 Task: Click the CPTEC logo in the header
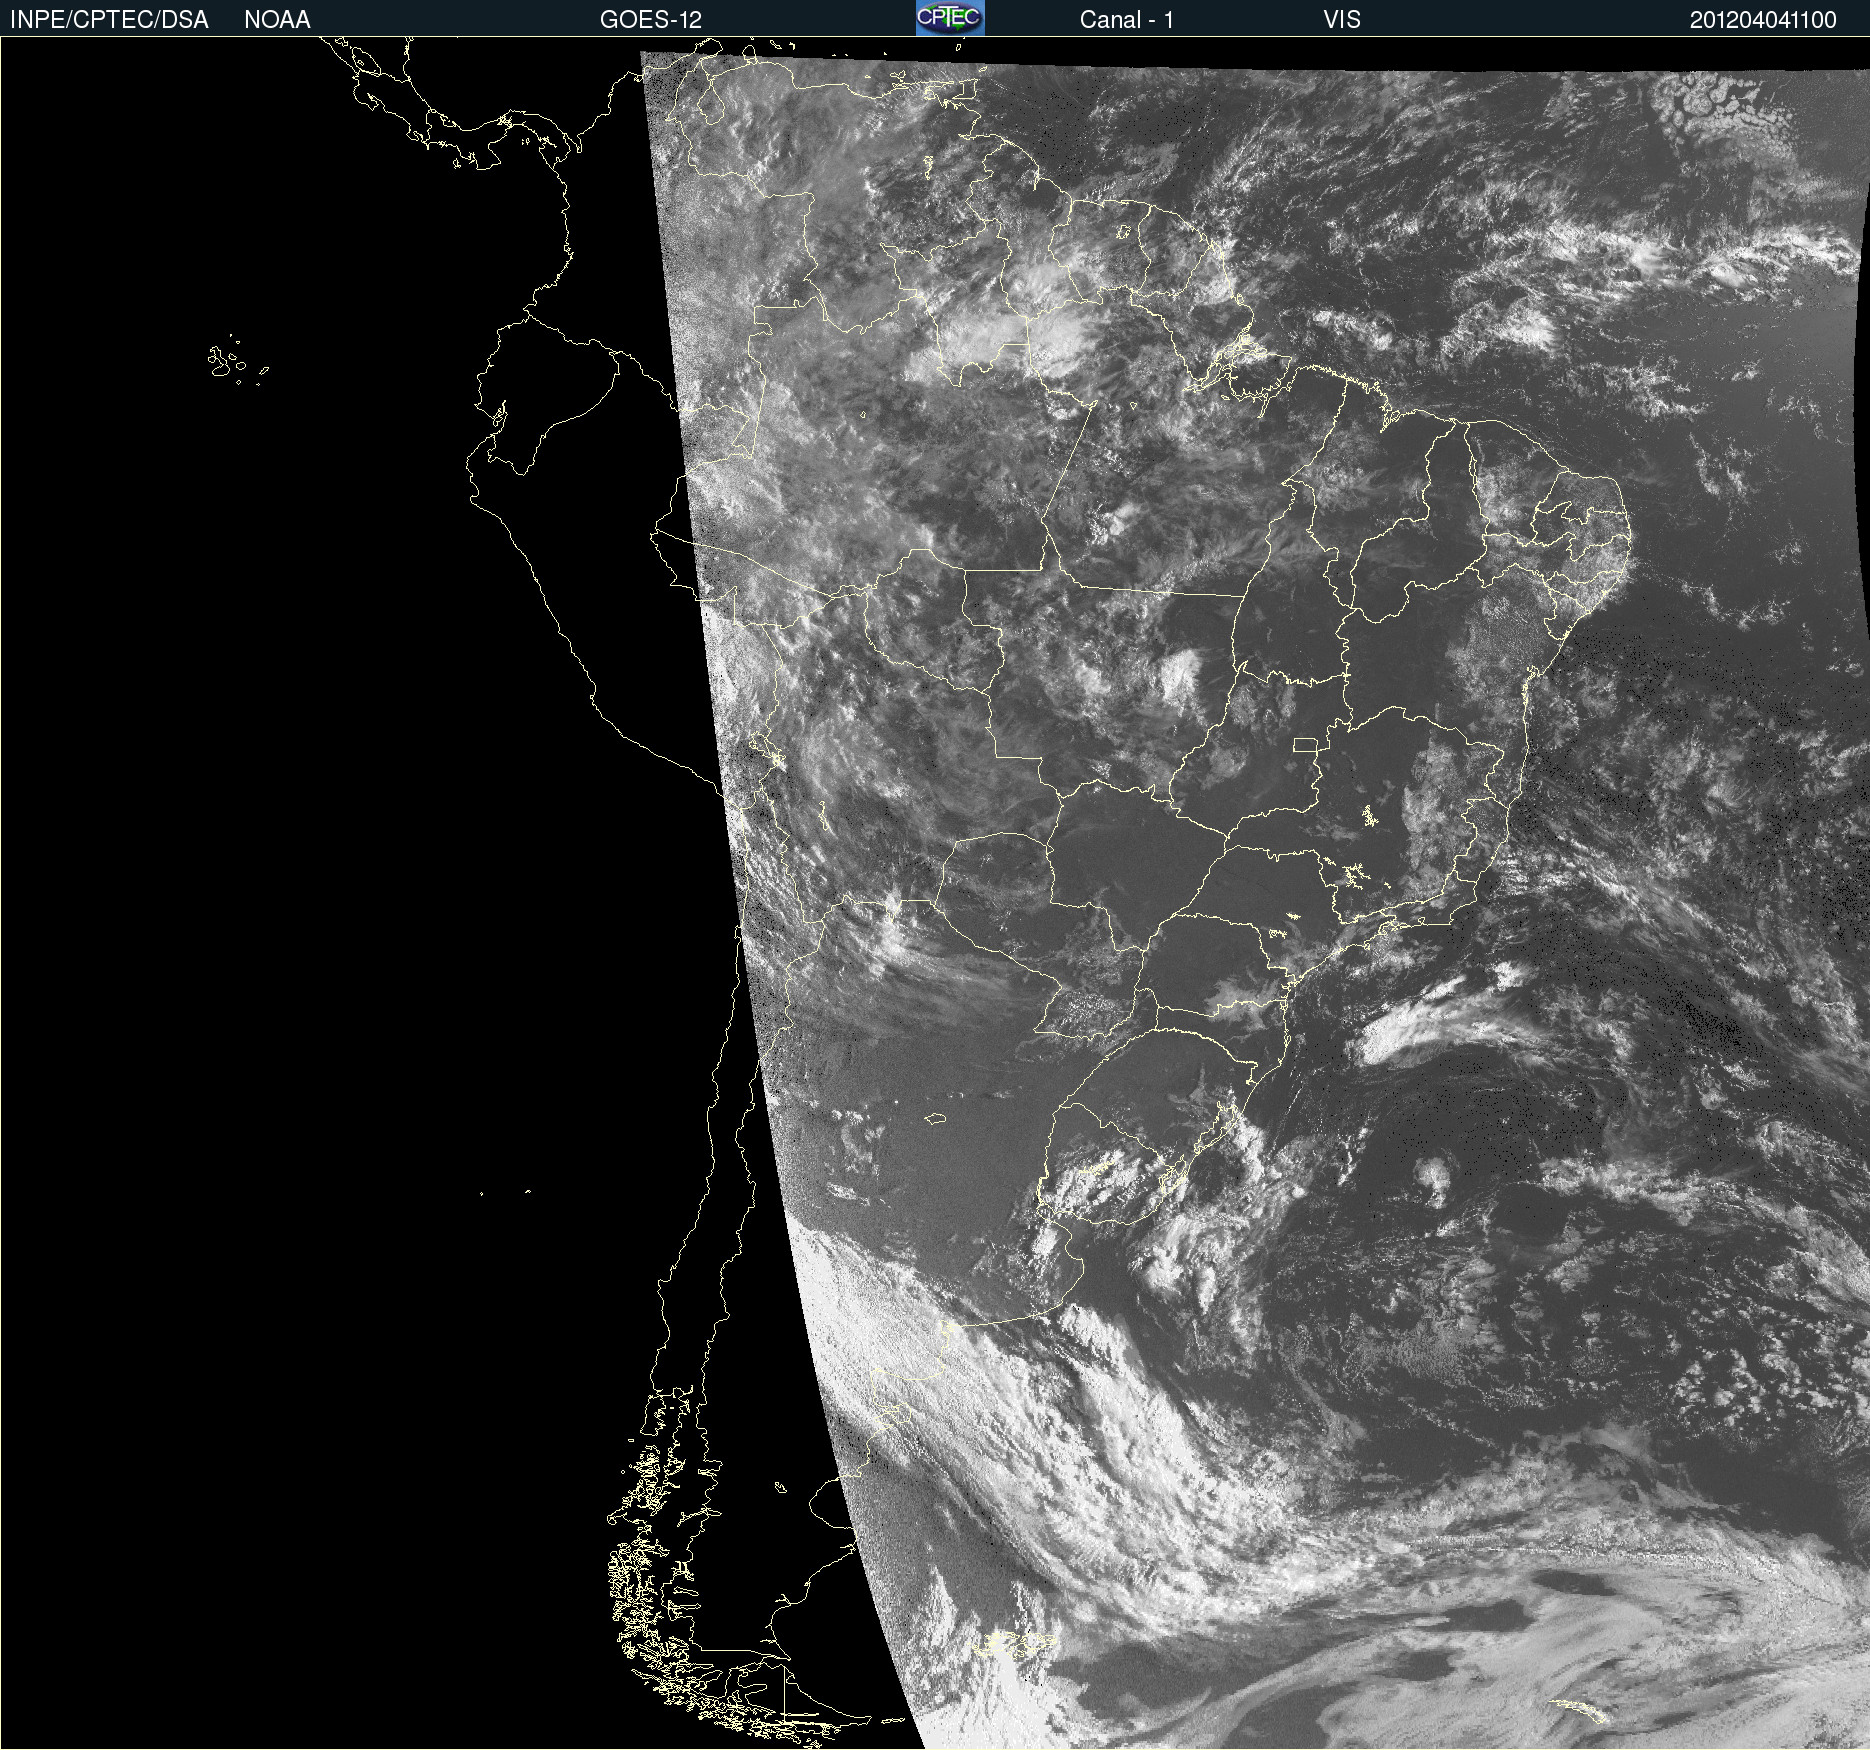tap(950, 18)
